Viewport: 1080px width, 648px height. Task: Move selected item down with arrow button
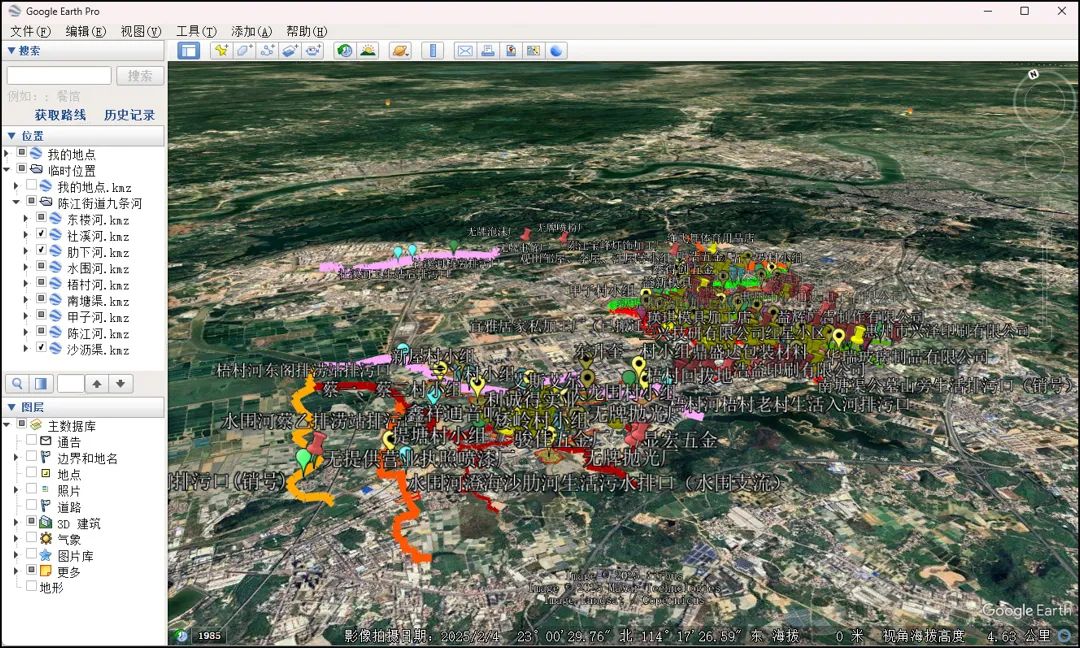[x=121, y=384]
